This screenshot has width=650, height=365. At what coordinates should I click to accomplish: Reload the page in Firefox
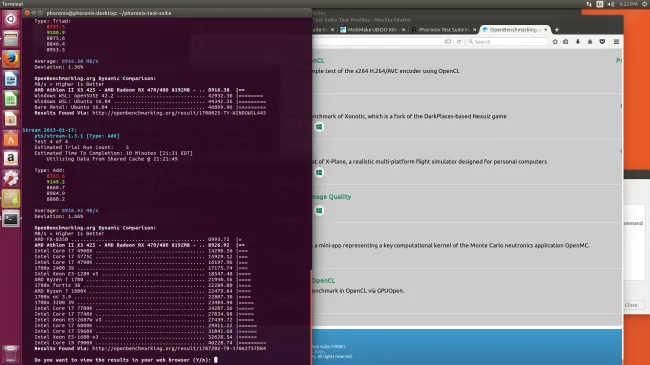pyautogui.click(x=458, y=41)
